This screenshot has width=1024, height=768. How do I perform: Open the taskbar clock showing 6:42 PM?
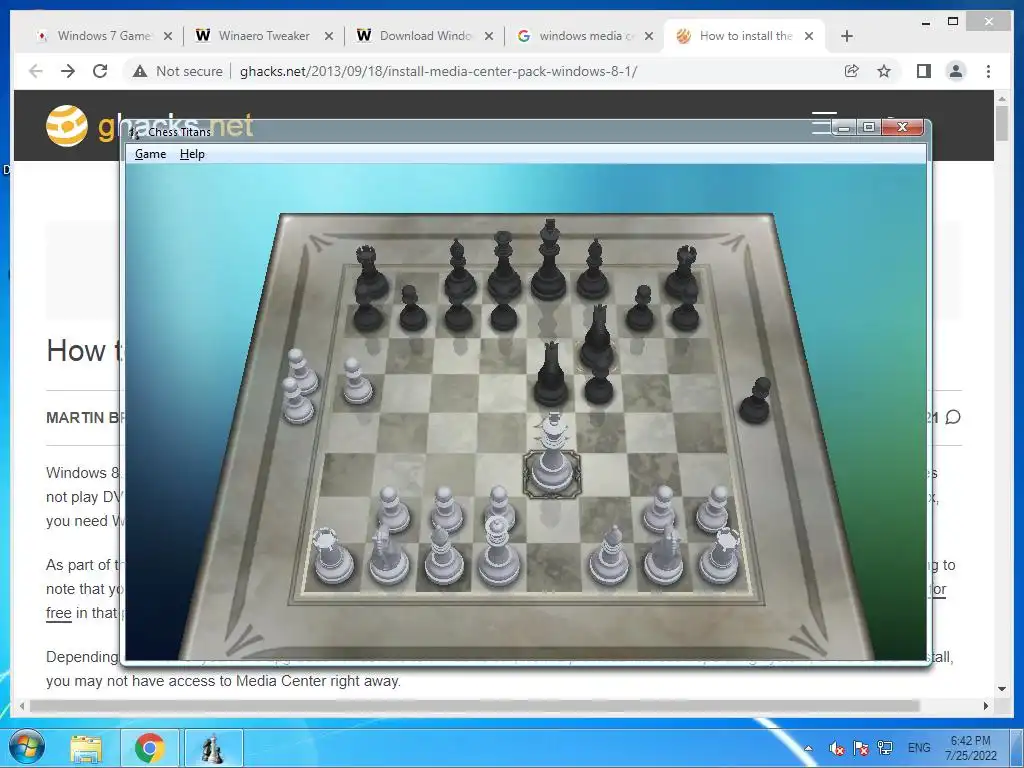970,748
